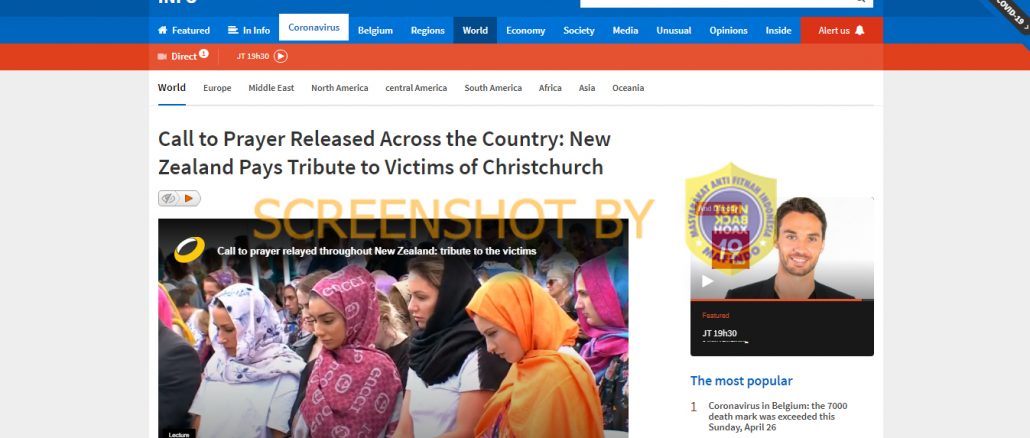The width and height of the screenshot is (1030, 438).
Task: Play the featured JT 19h30 video
Action: 707,281
